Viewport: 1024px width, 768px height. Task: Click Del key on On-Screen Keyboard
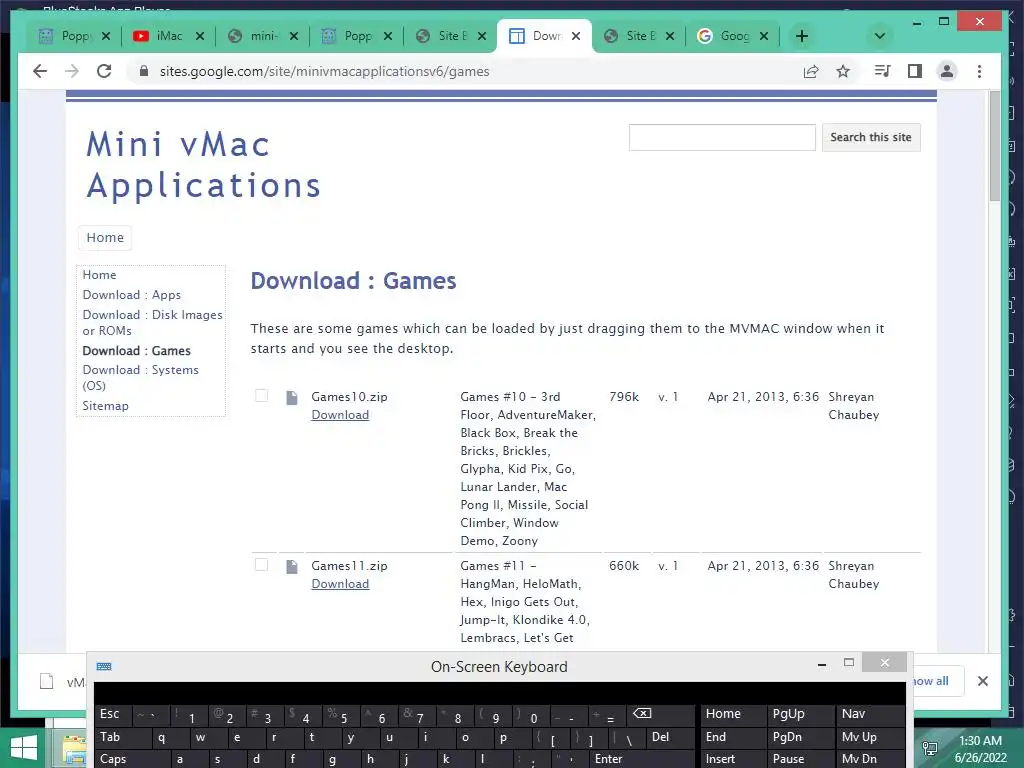coord(670,737)
